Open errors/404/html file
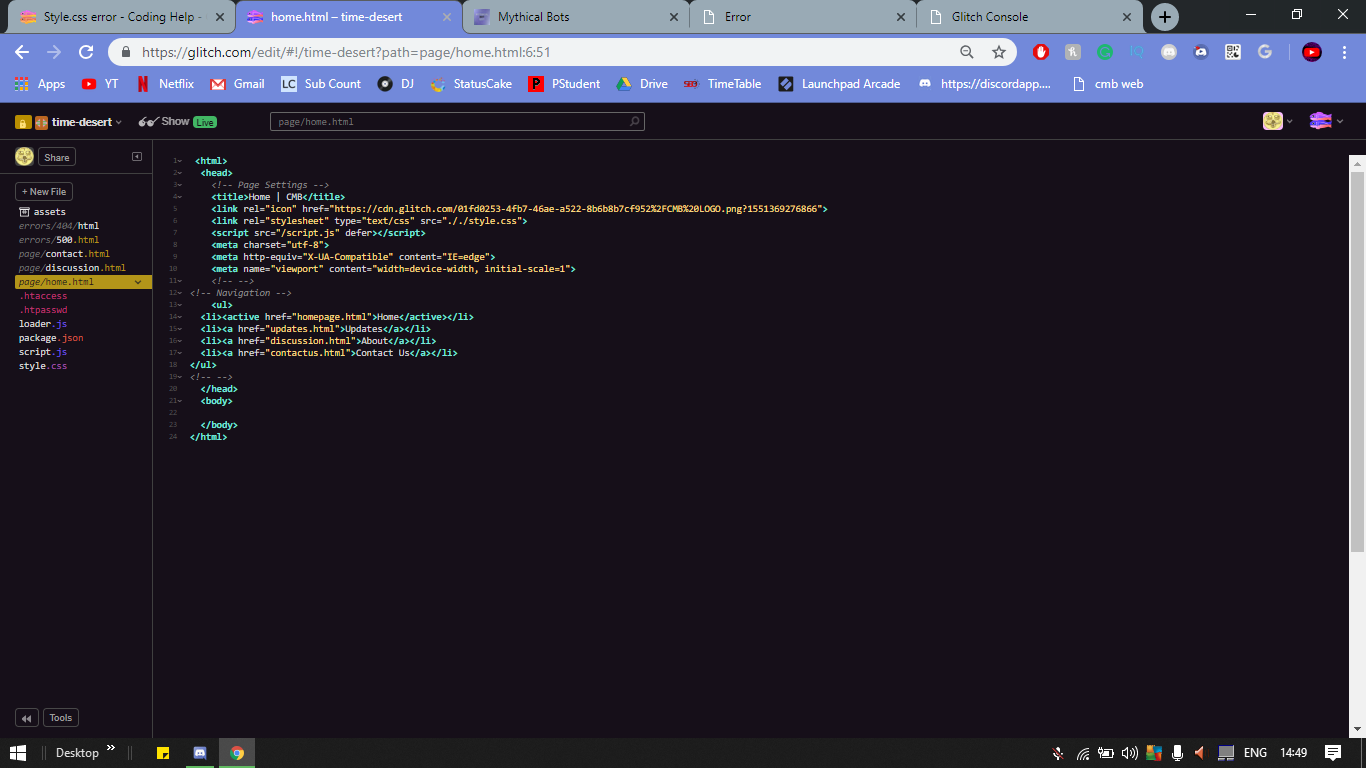The image size is (1366, 768). 59,226
